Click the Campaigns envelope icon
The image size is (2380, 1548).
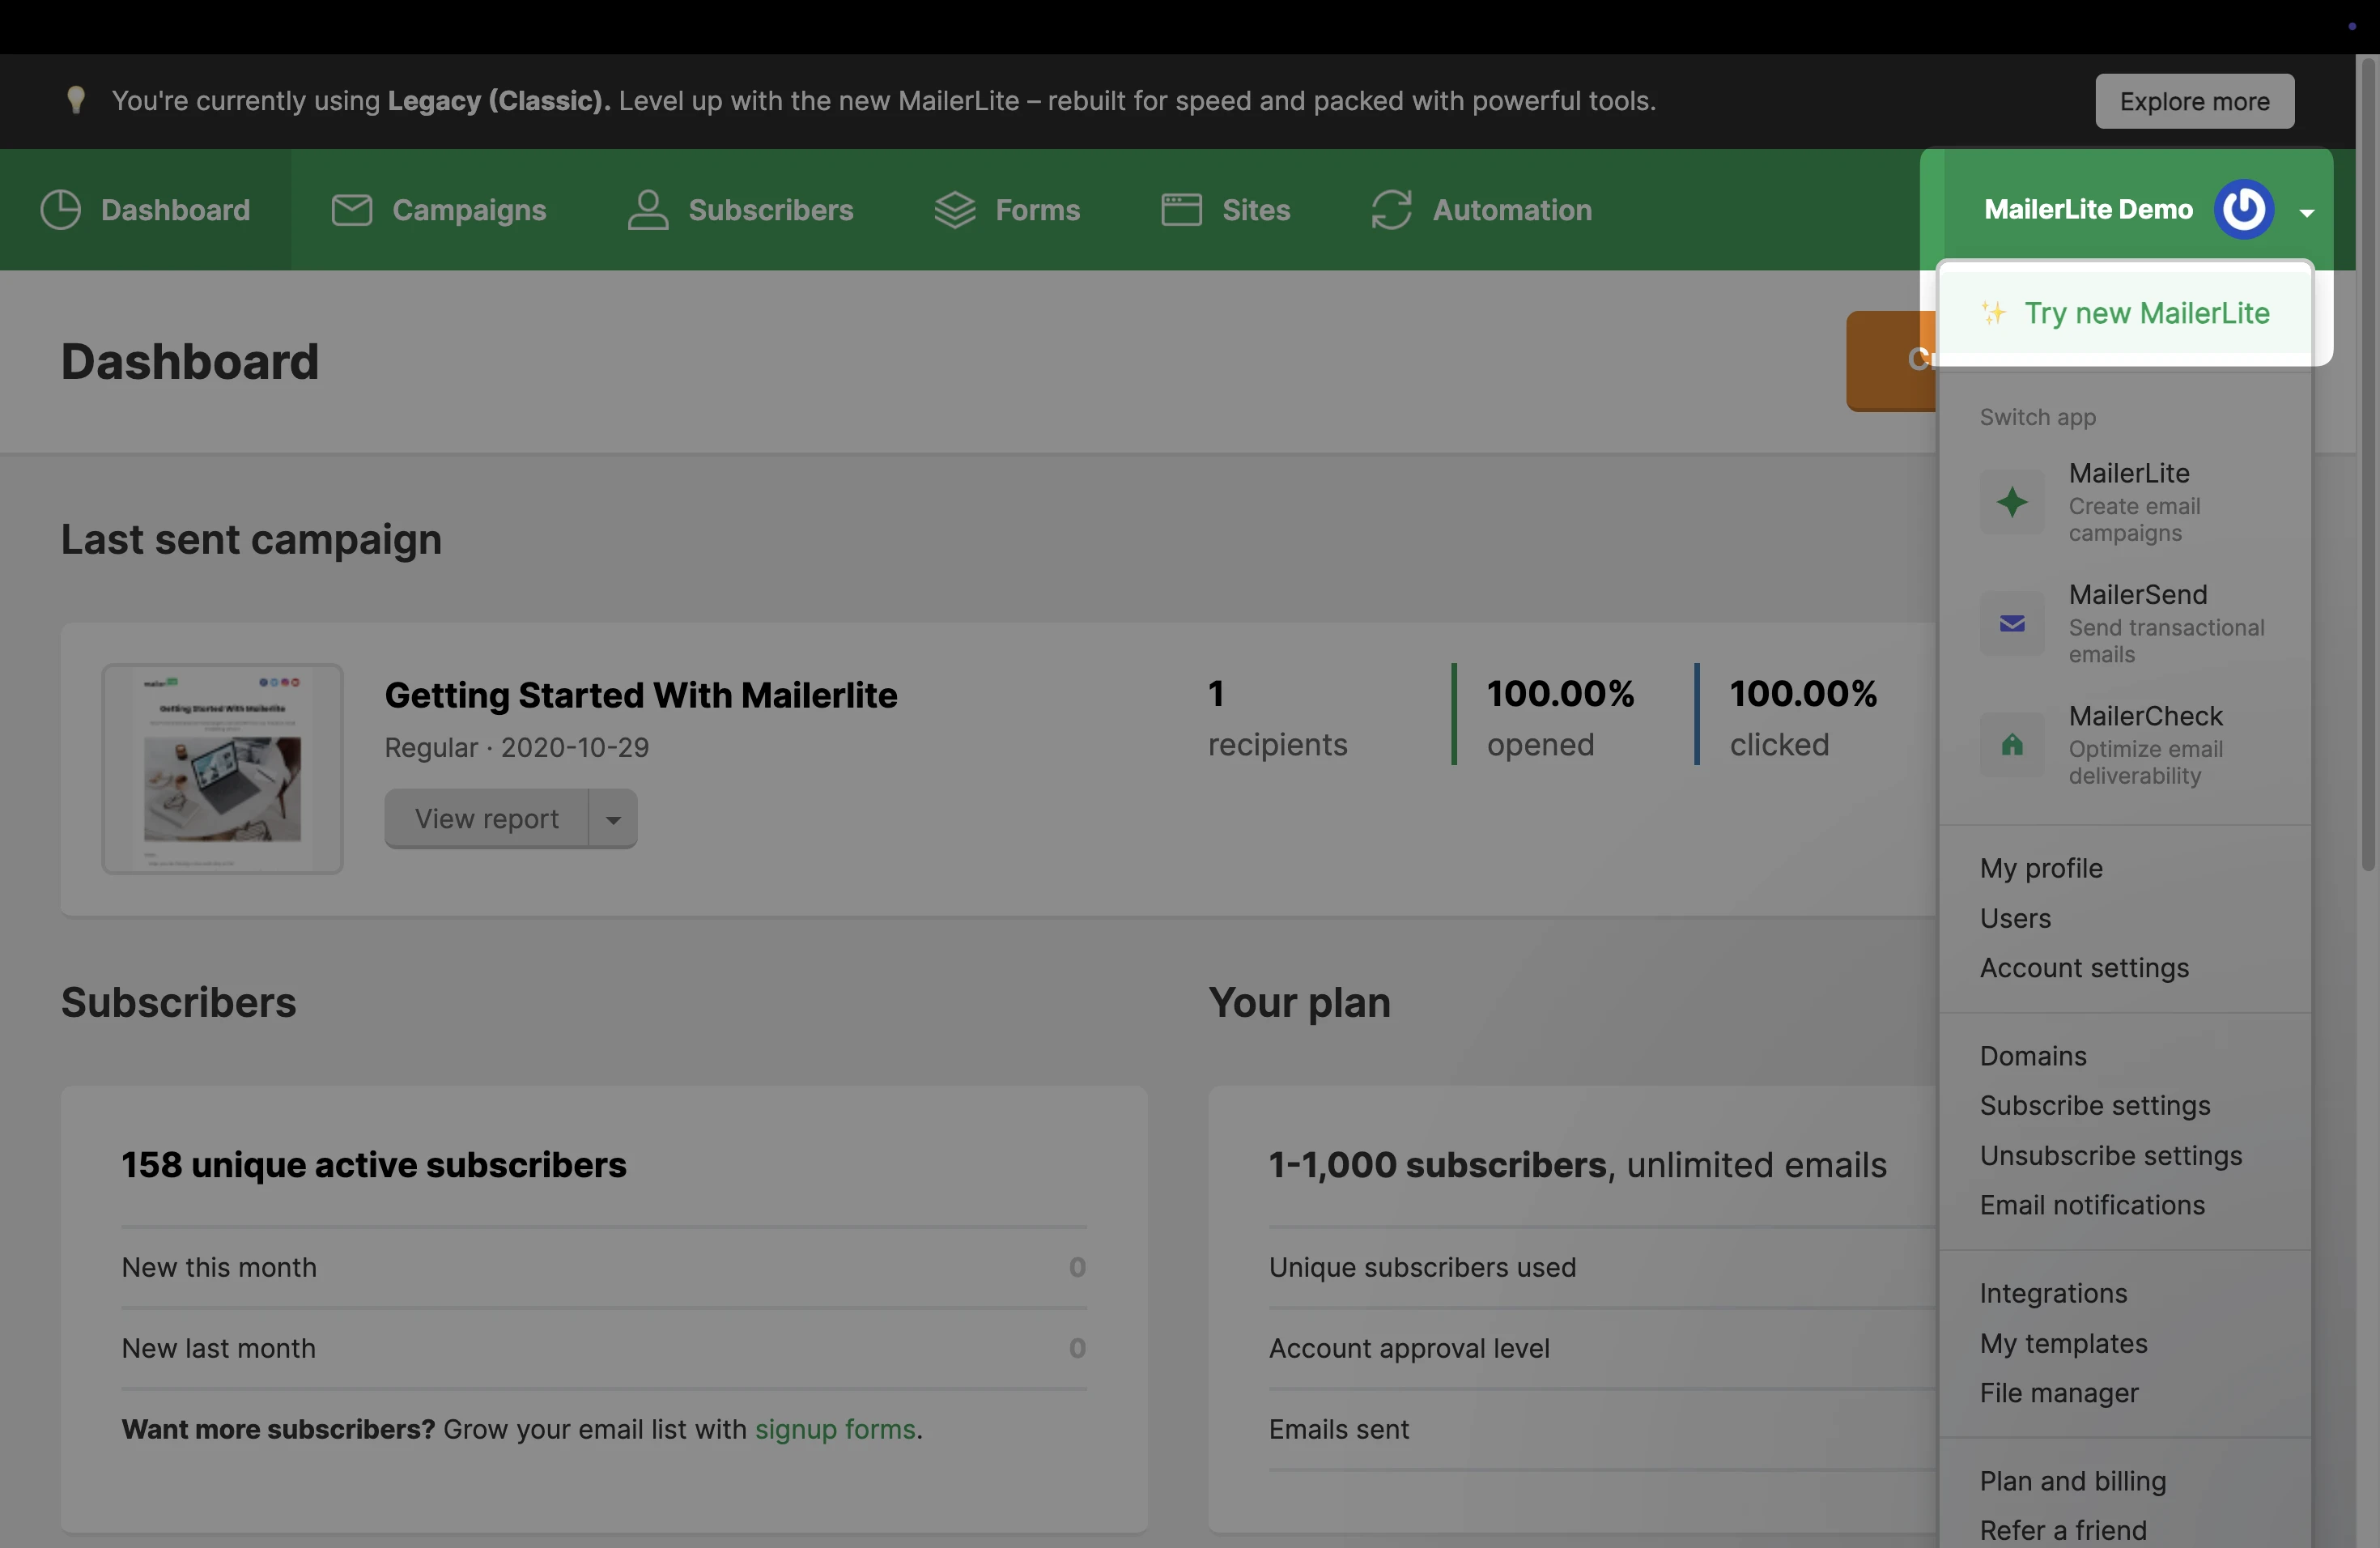tap(351, 210)
